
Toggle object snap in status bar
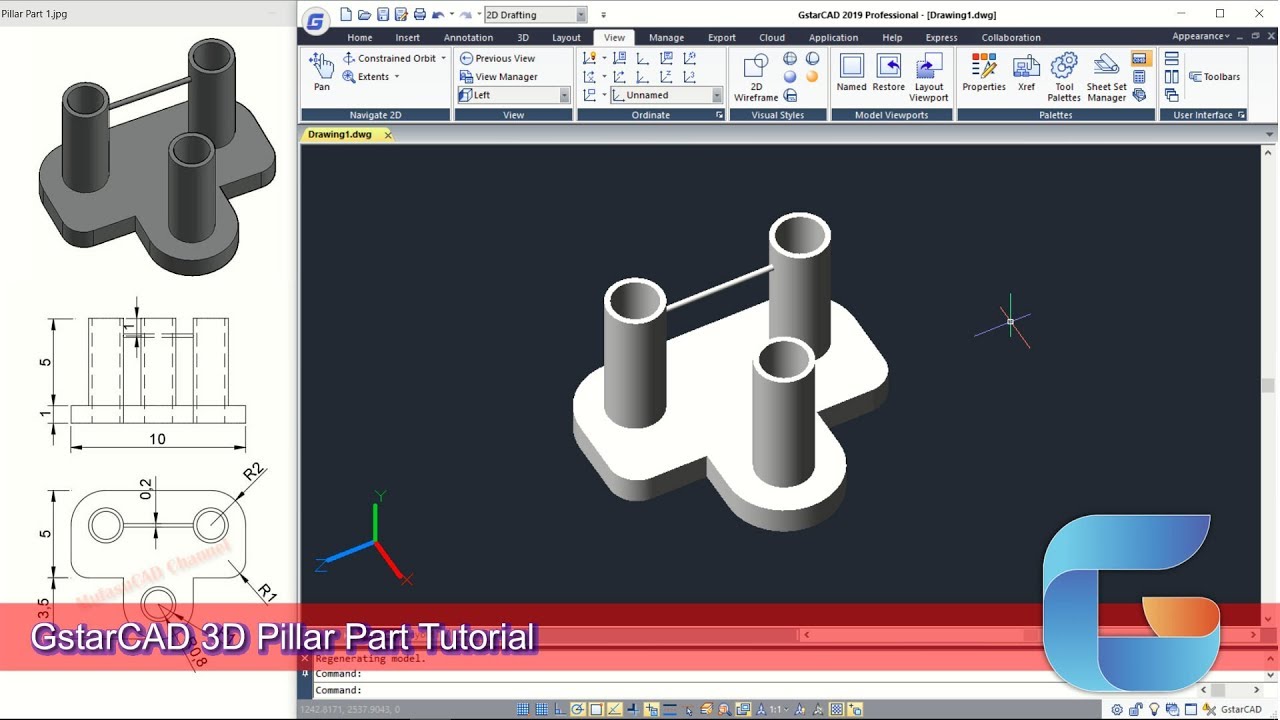596,709
